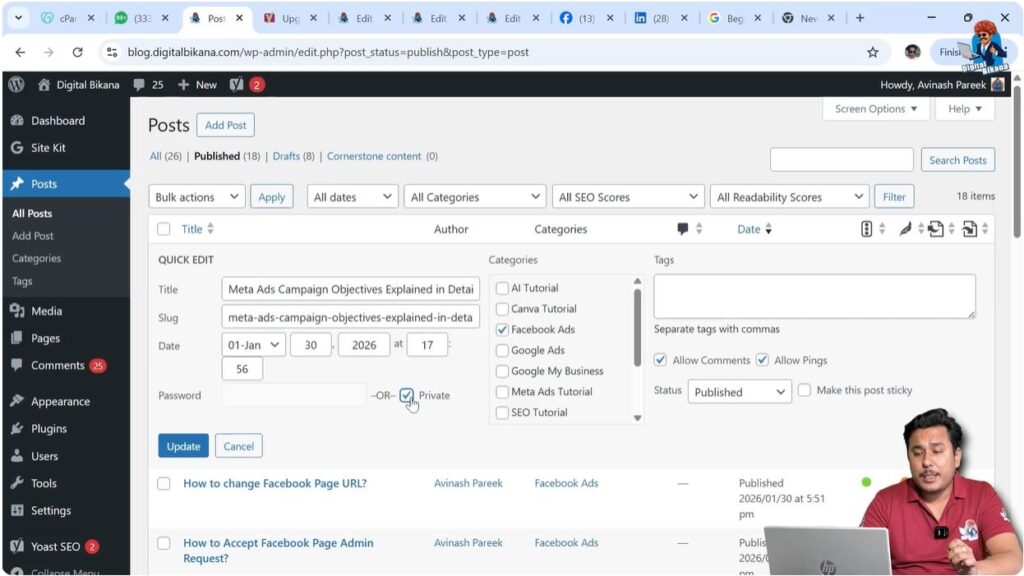Open the How to change Facebook Page URL post

[x=274, y=483]
